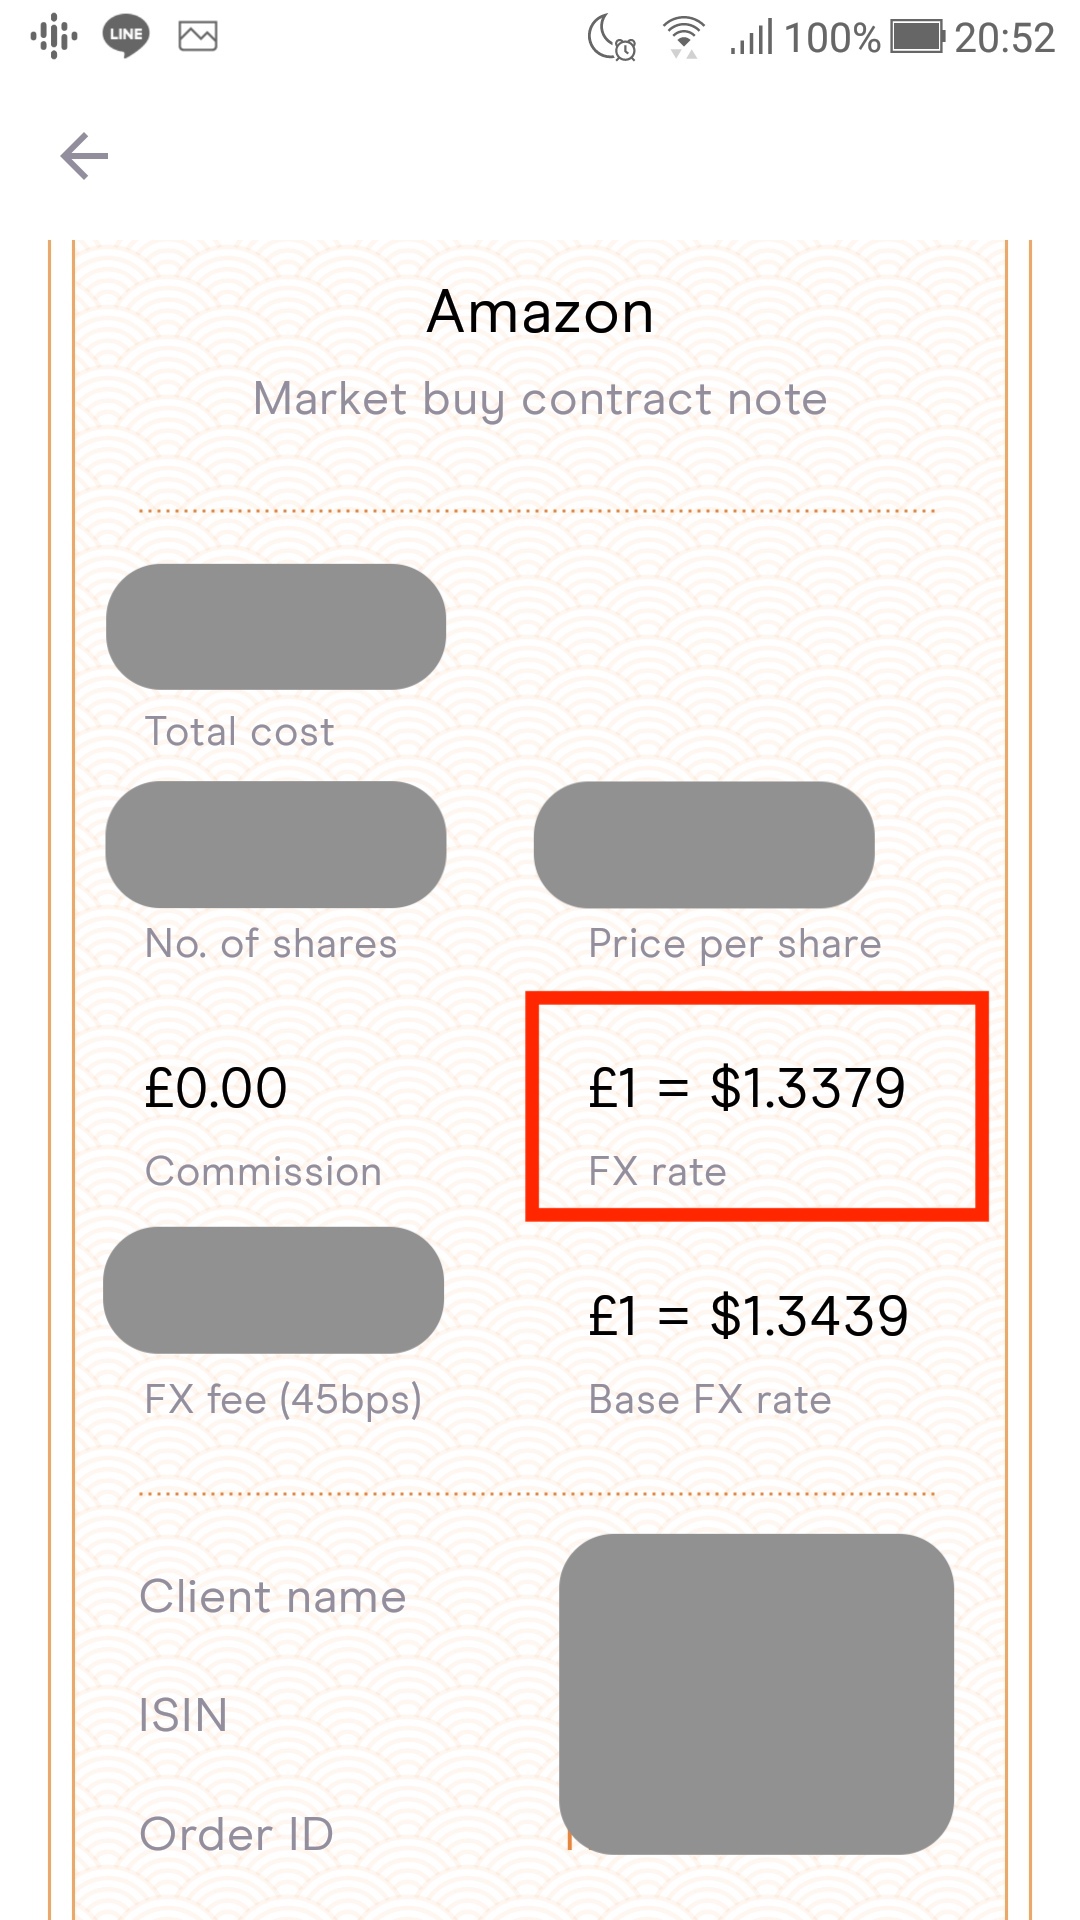Tap the Amazon title heading
The image size is (1080, 1920).
click(x=540, y=312)
